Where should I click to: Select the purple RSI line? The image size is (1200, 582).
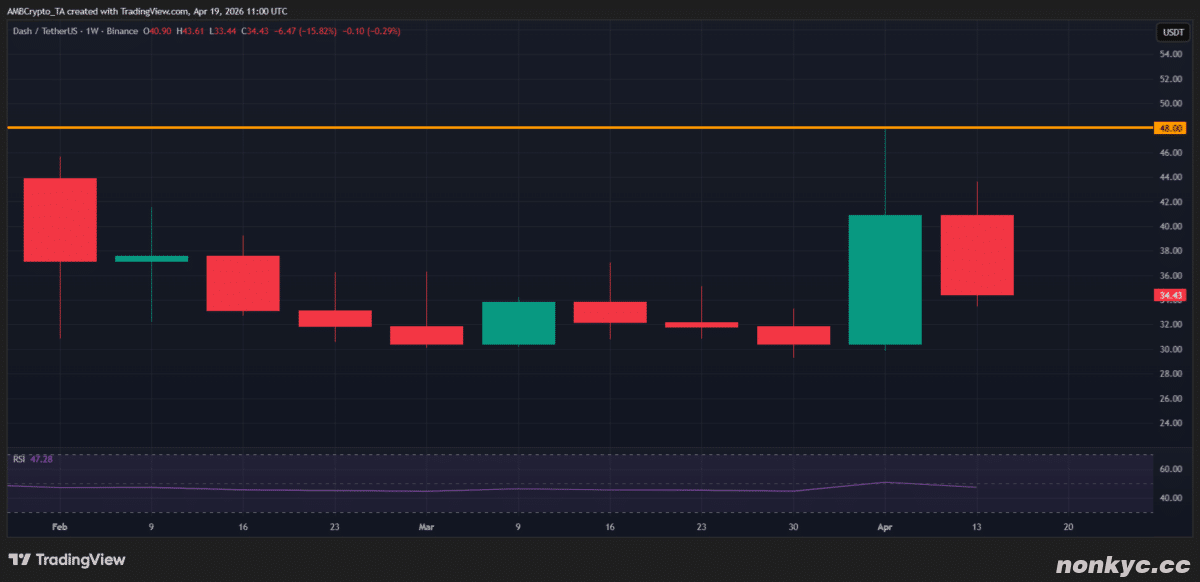500,489
